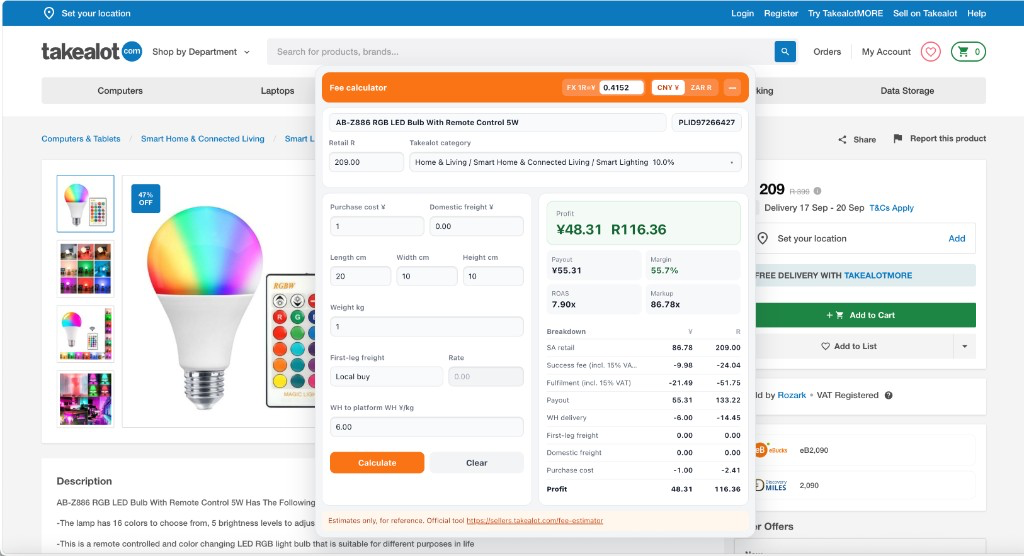Open the Data Storage tab

907,91
